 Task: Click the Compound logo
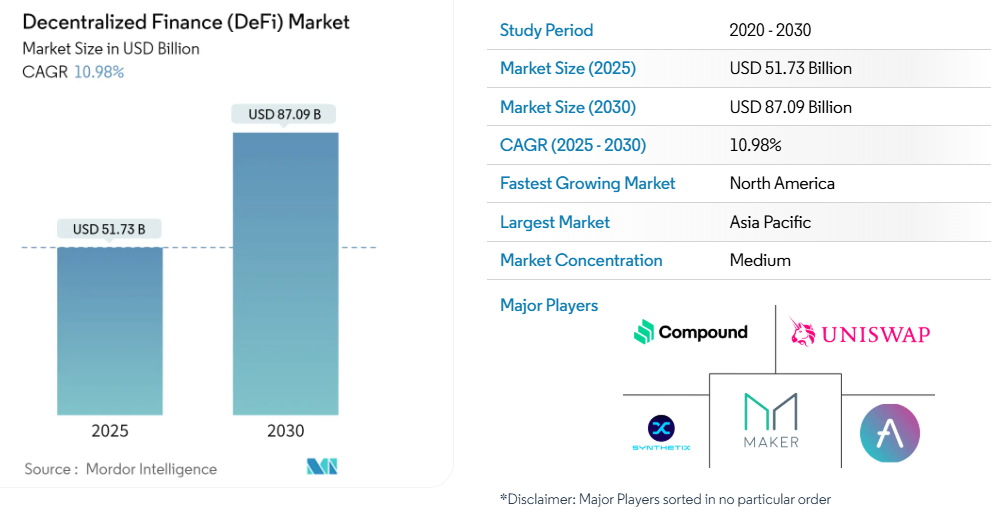pos(690,332)
